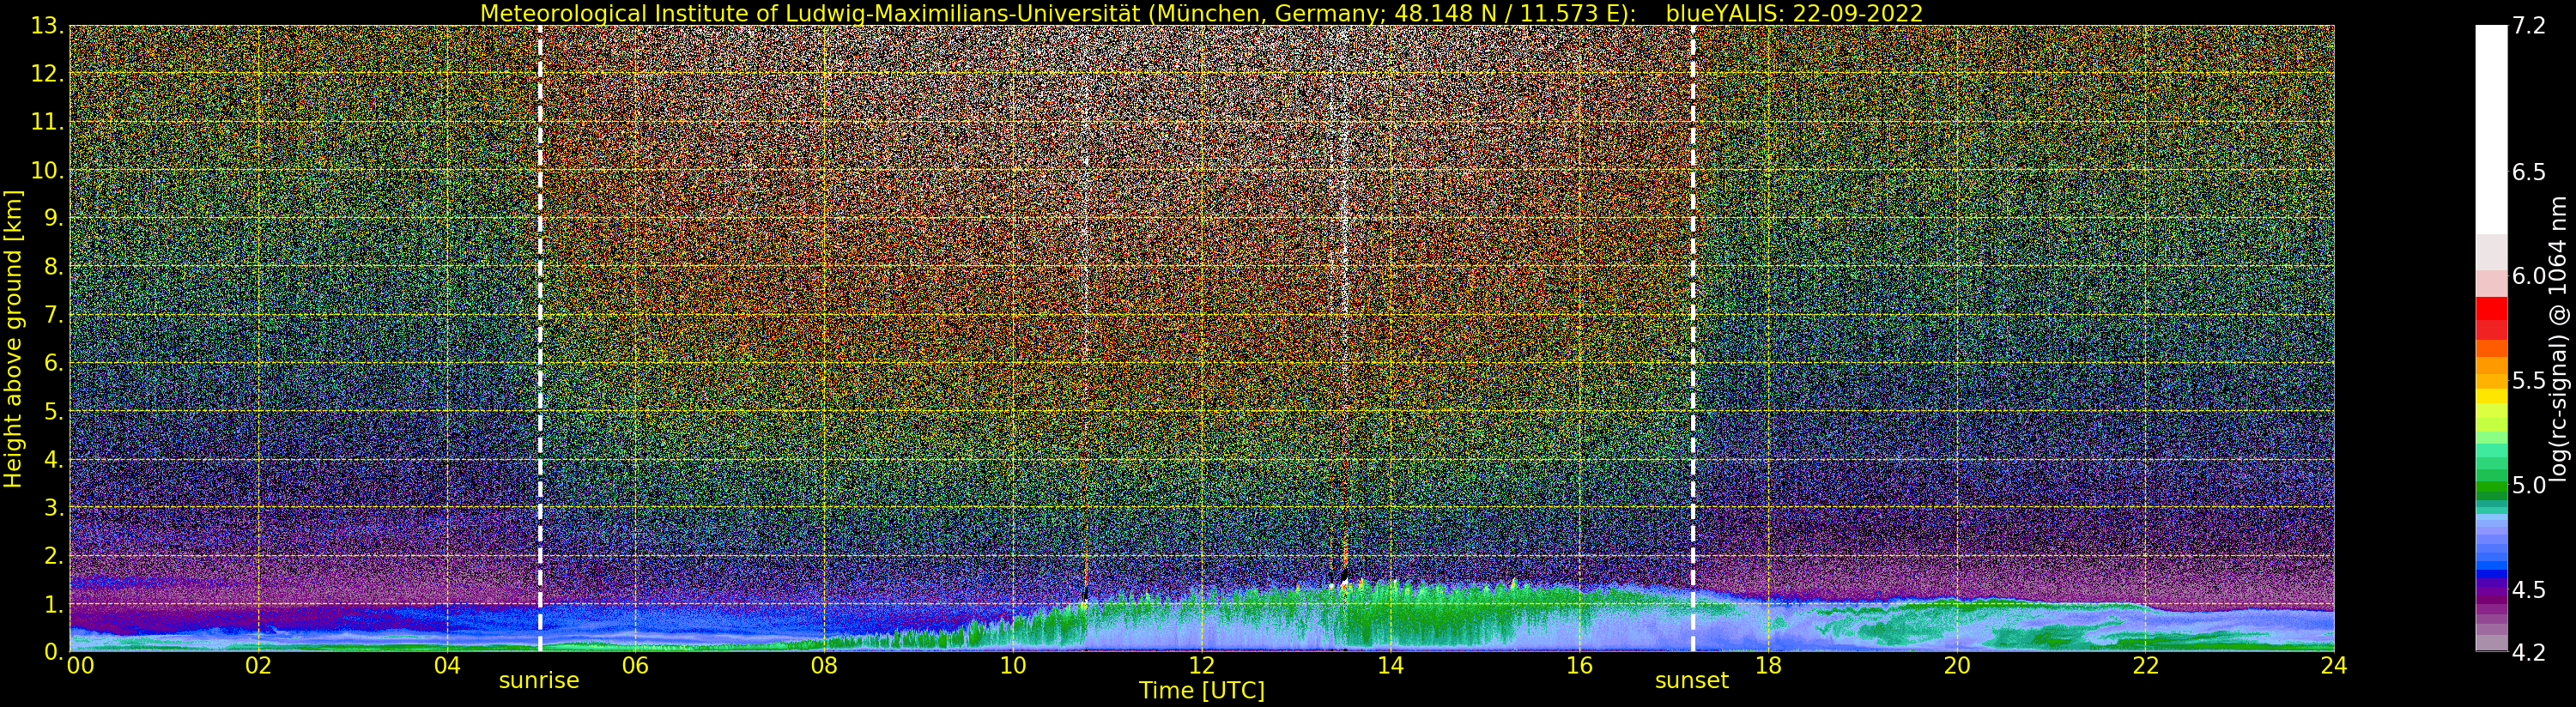Click the colorbar value '6.0'

[x=2529, y=276]
